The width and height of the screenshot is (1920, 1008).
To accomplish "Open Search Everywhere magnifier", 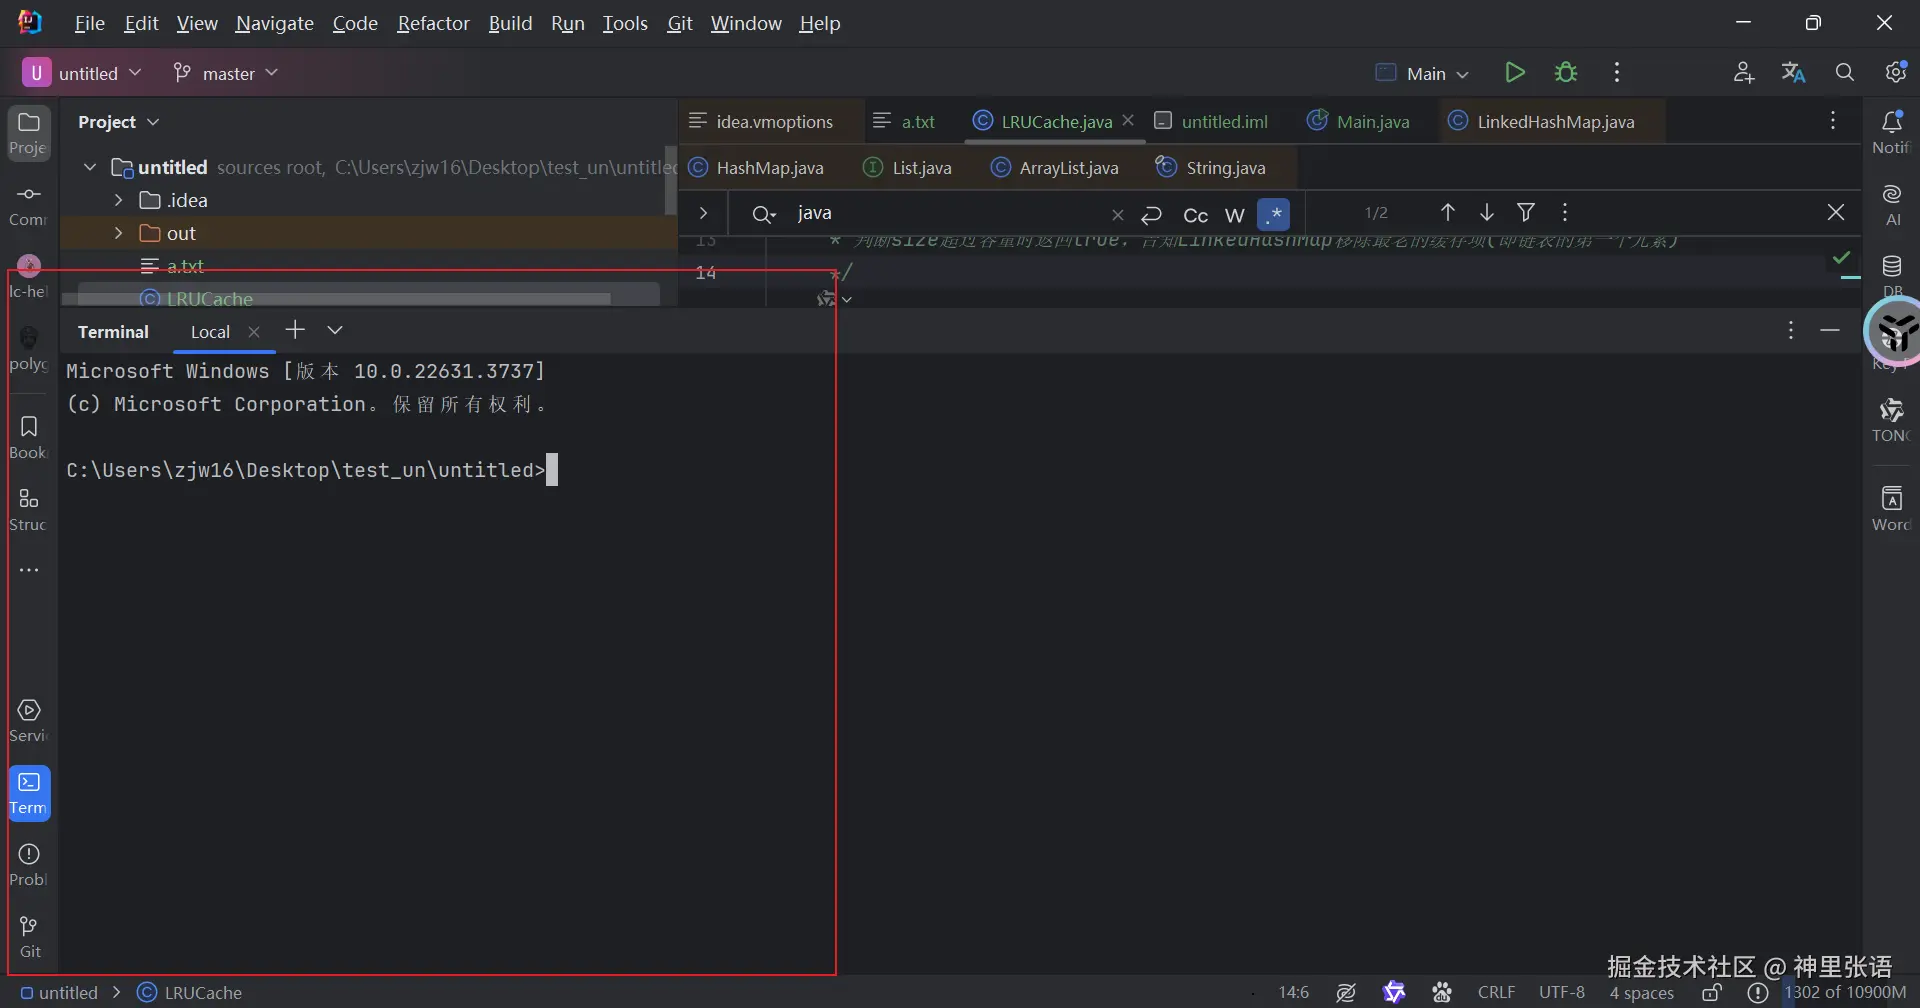I will pos(1845,73).
